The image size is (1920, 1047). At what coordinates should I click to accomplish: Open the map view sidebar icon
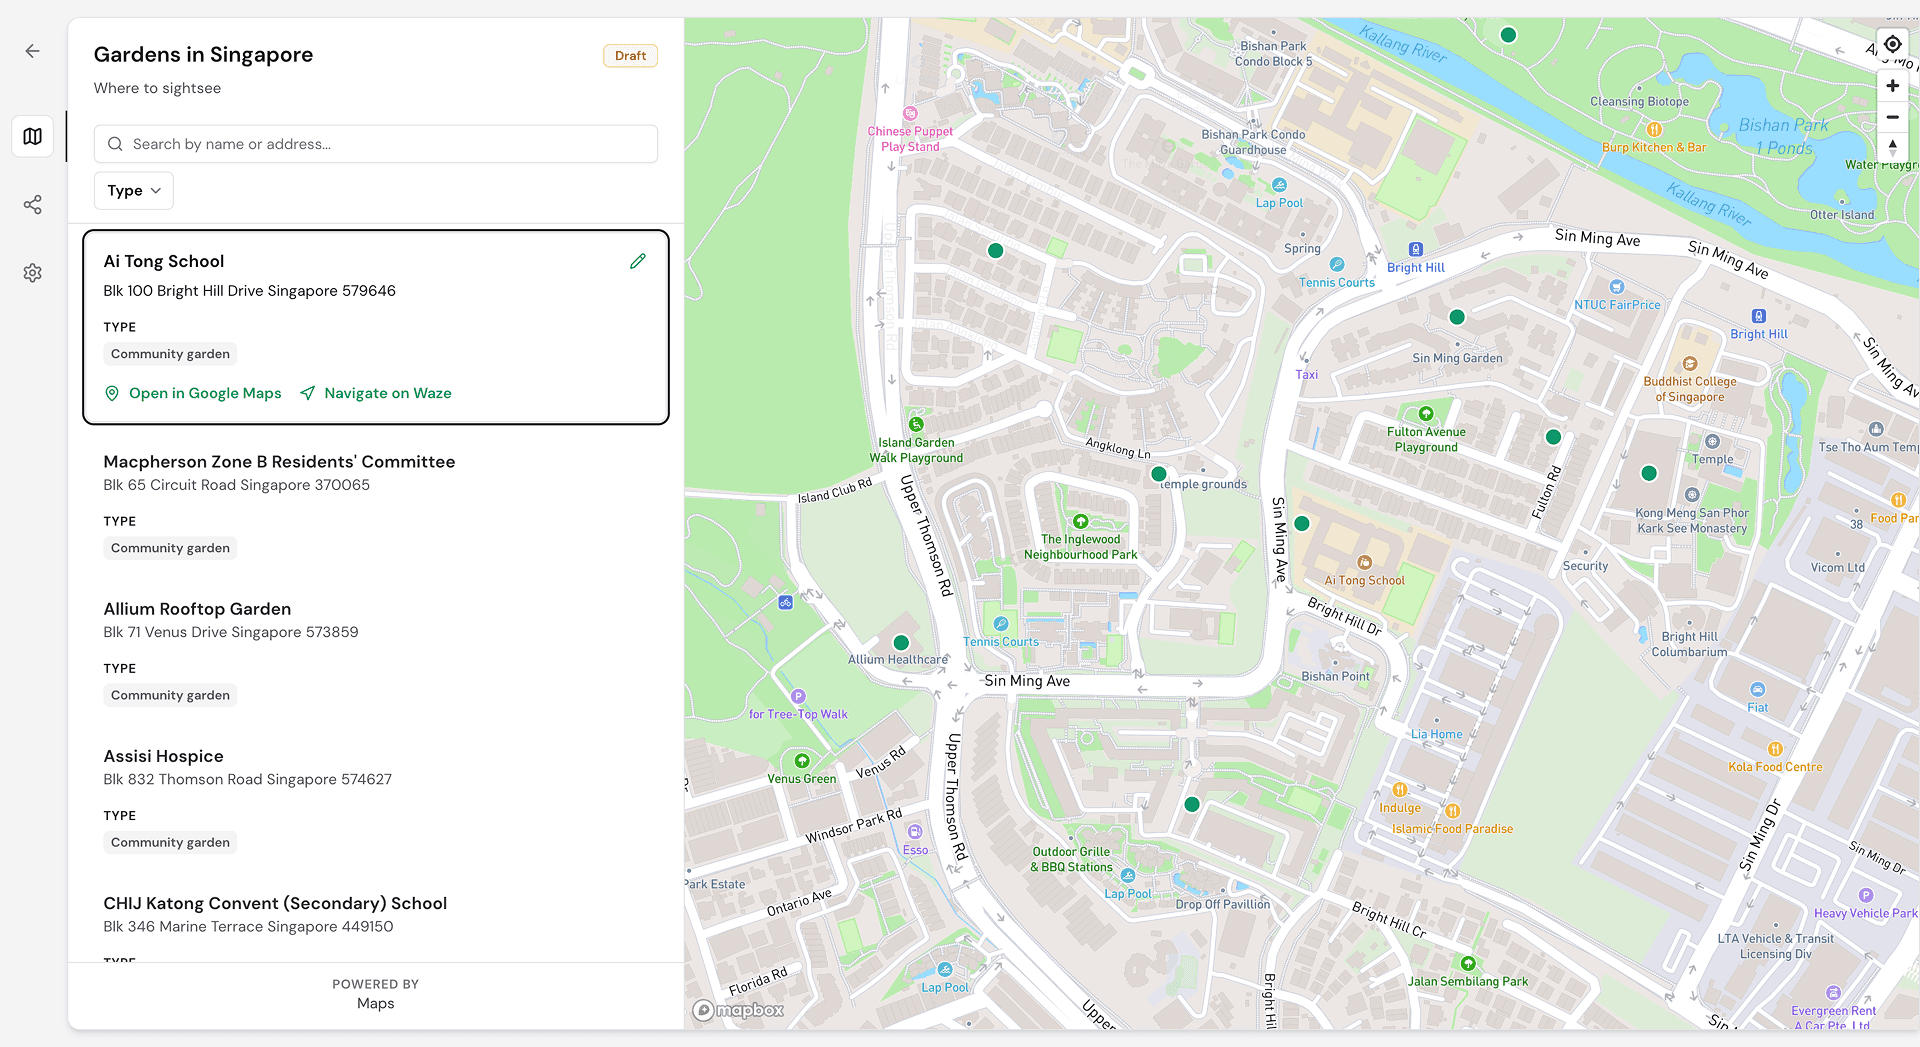tap(33, 136)
